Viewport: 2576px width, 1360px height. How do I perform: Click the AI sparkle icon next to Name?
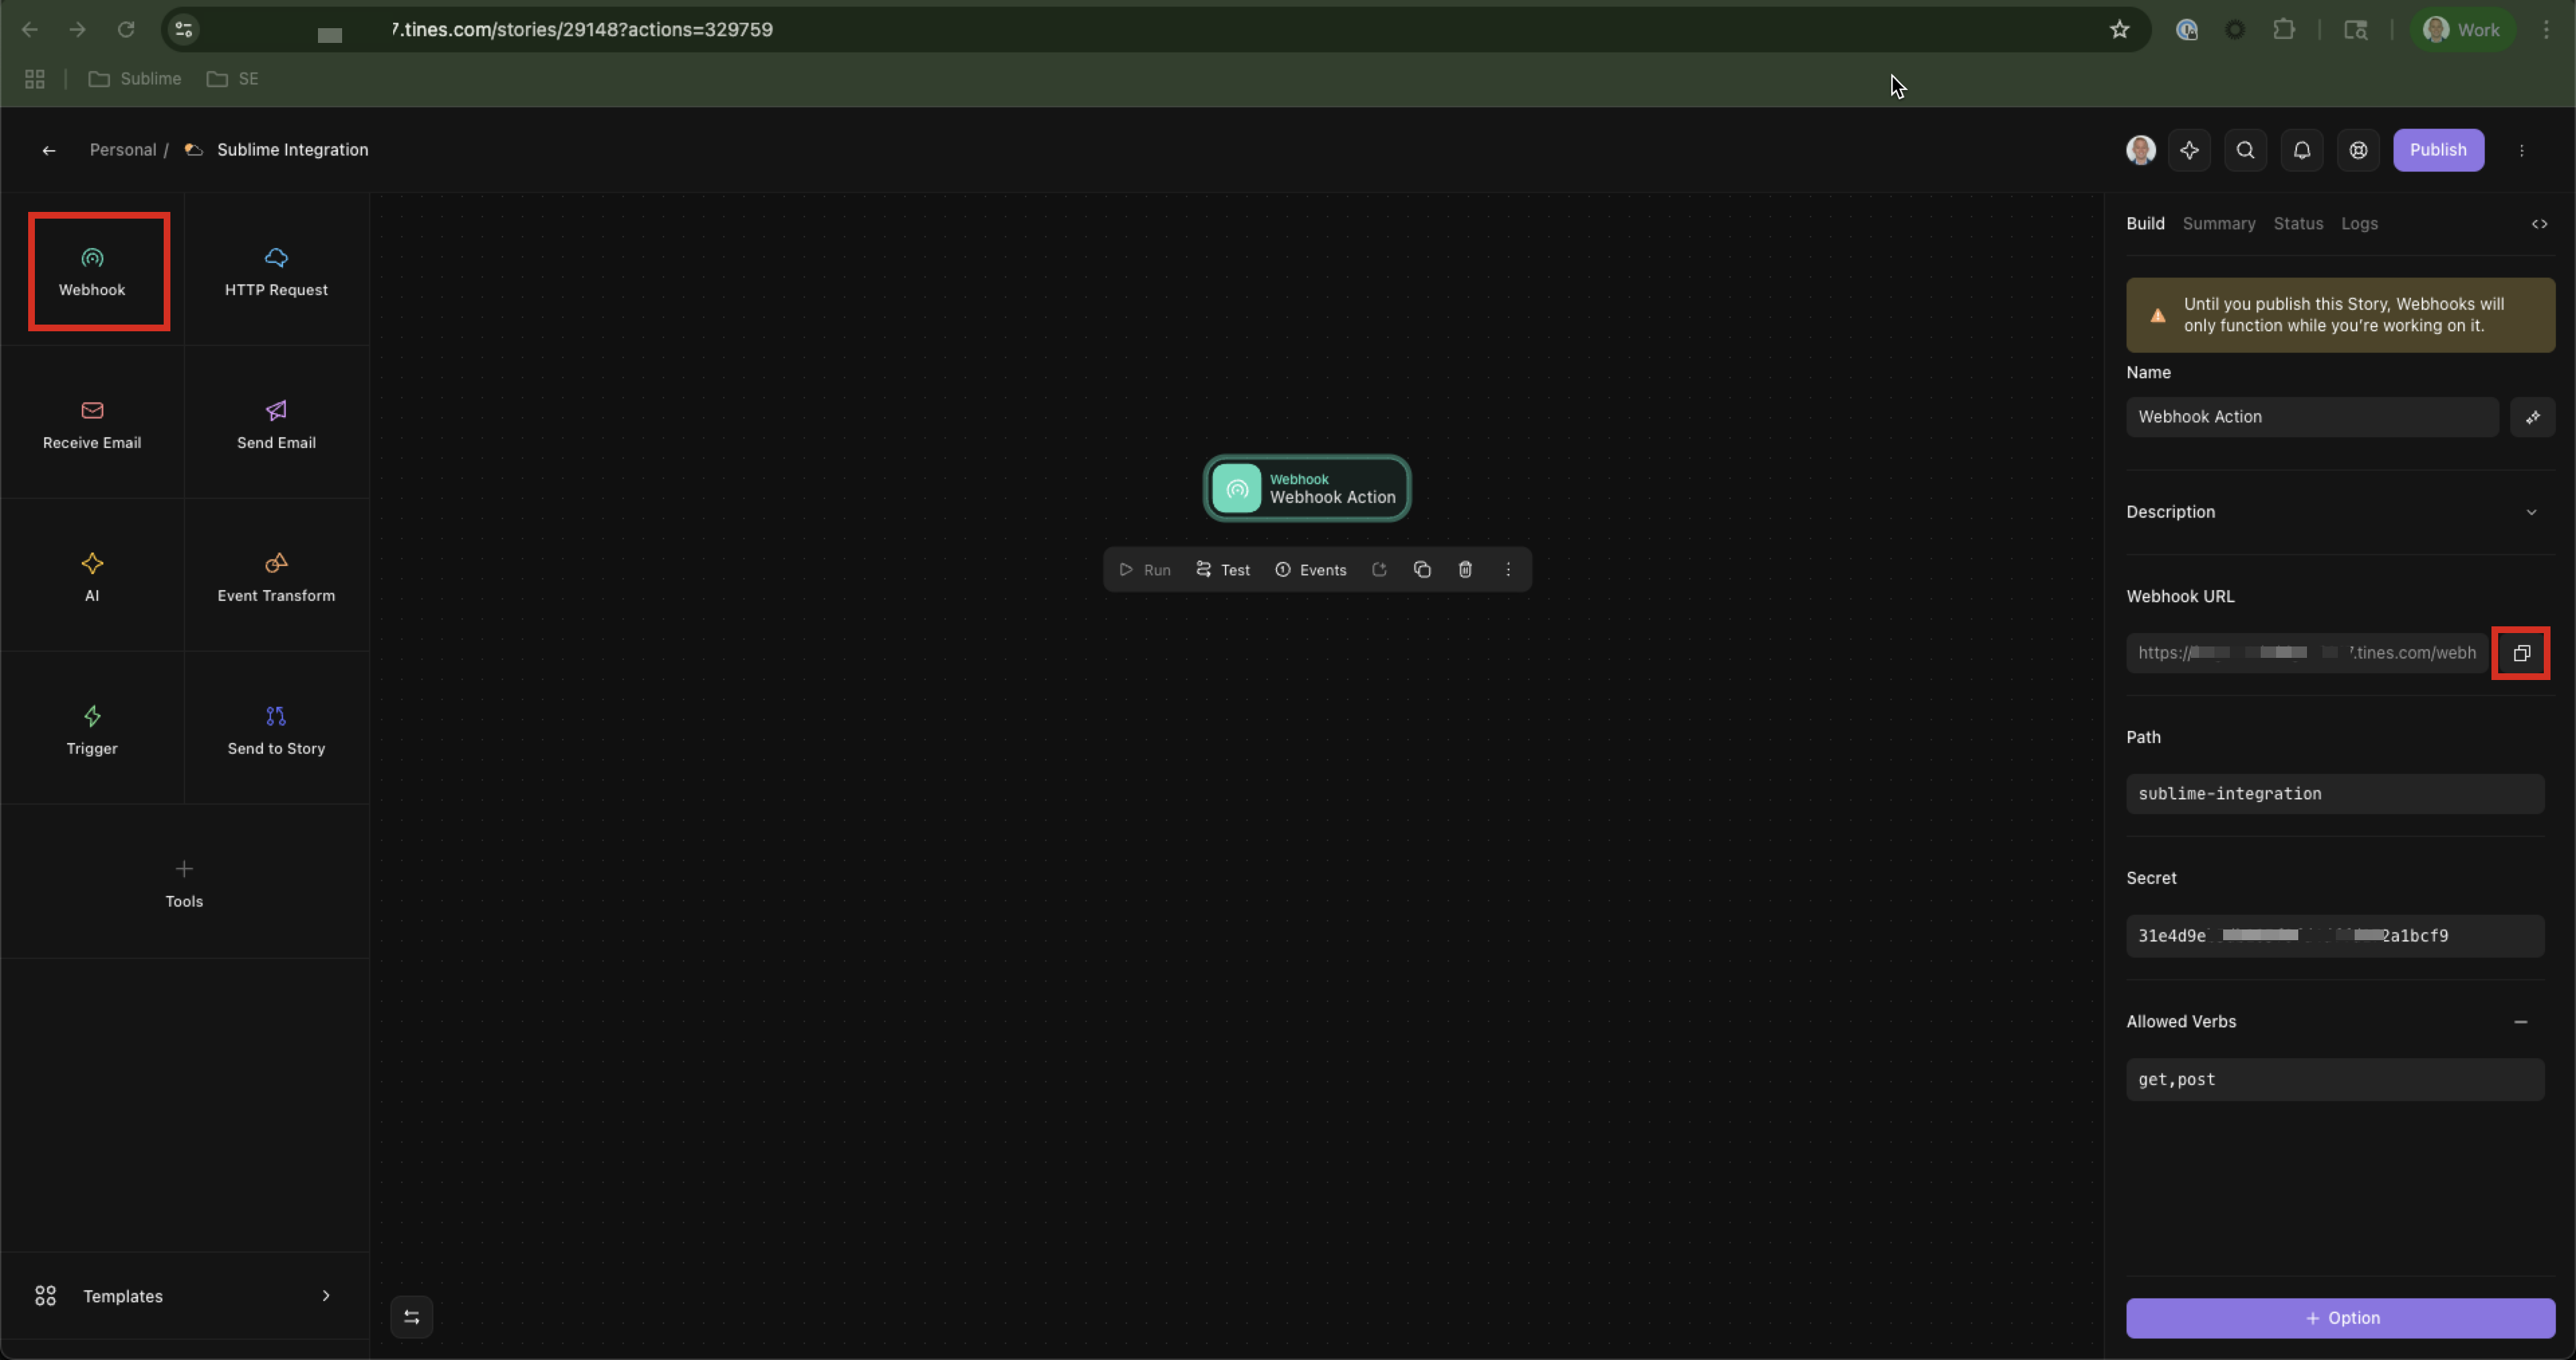pyautogui.click(x=2532, y=417)
